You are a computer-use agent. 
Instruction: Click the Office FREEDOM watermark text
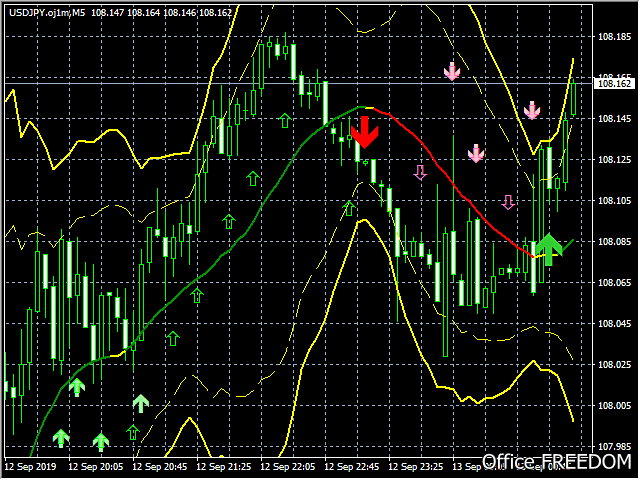click(557, 461)
